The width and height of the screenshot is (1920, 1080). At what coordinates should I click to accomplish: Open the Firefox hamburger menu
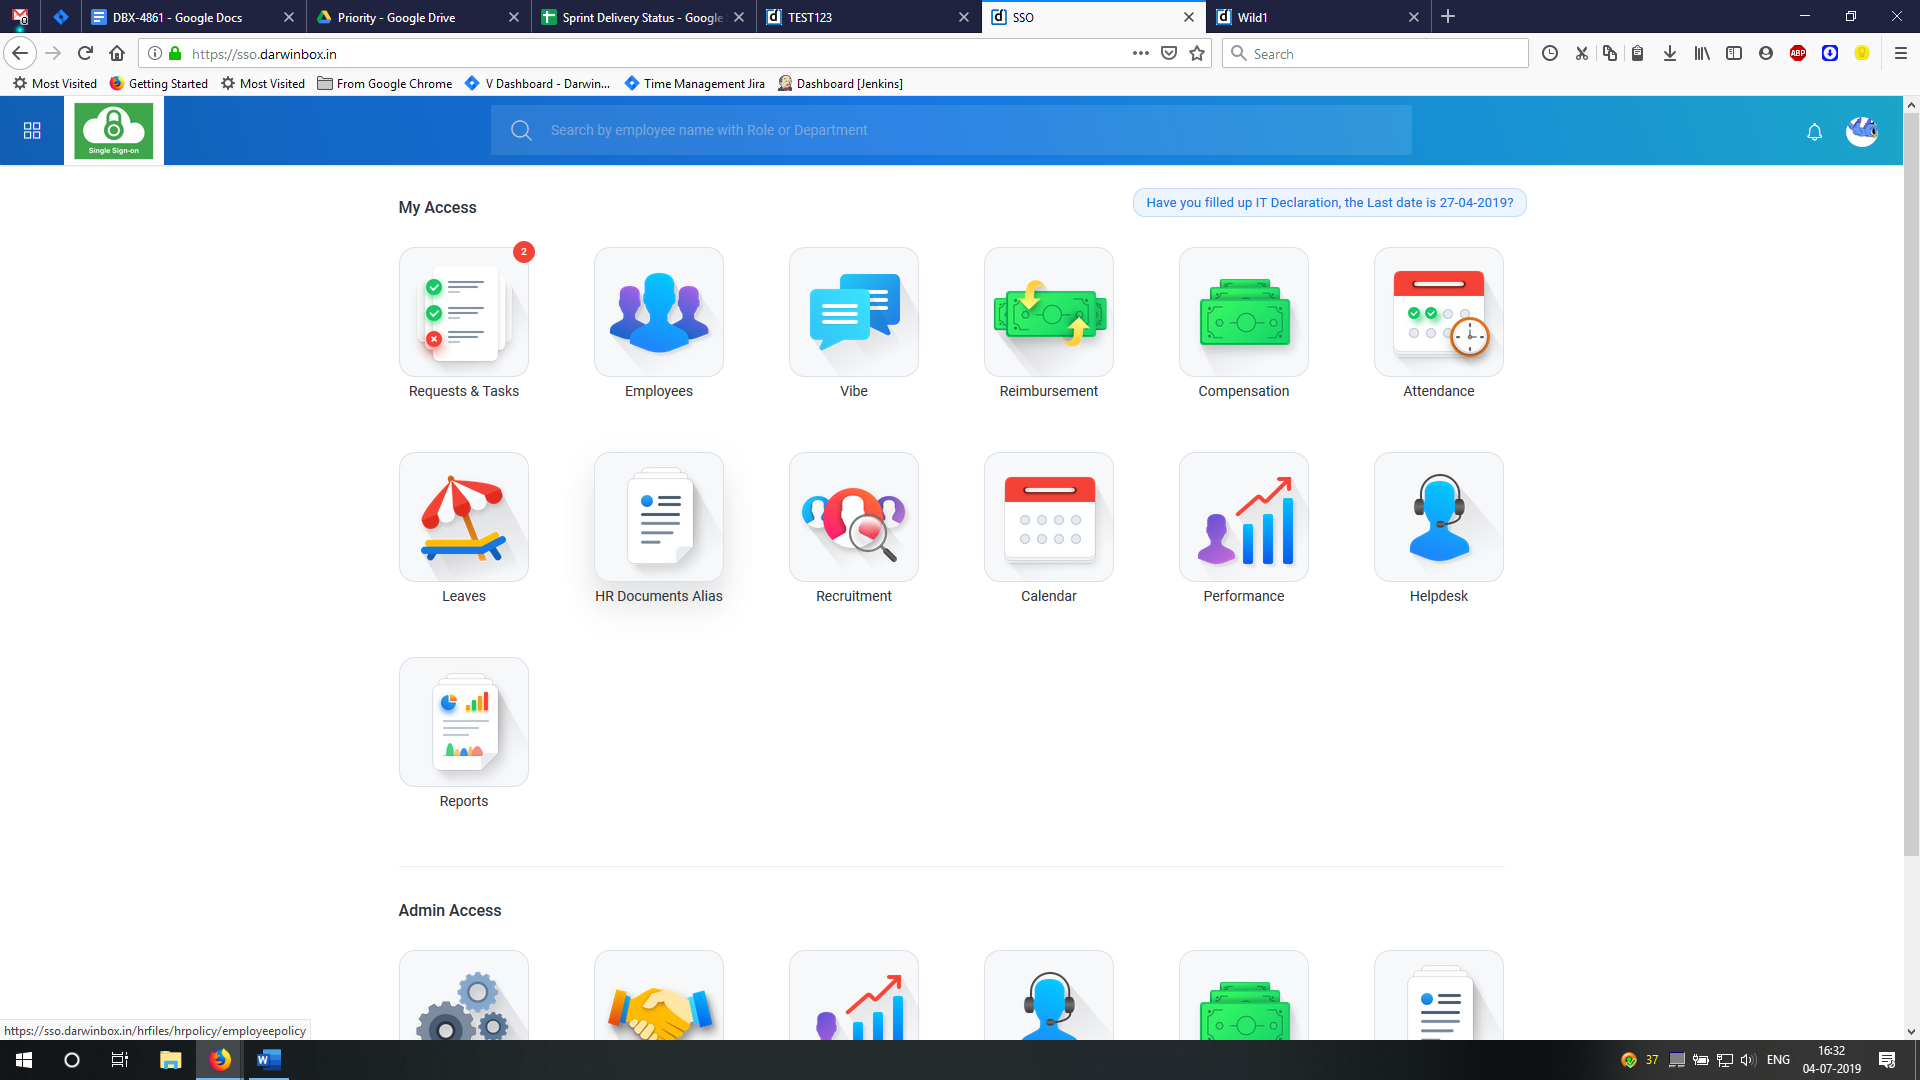1900,53
